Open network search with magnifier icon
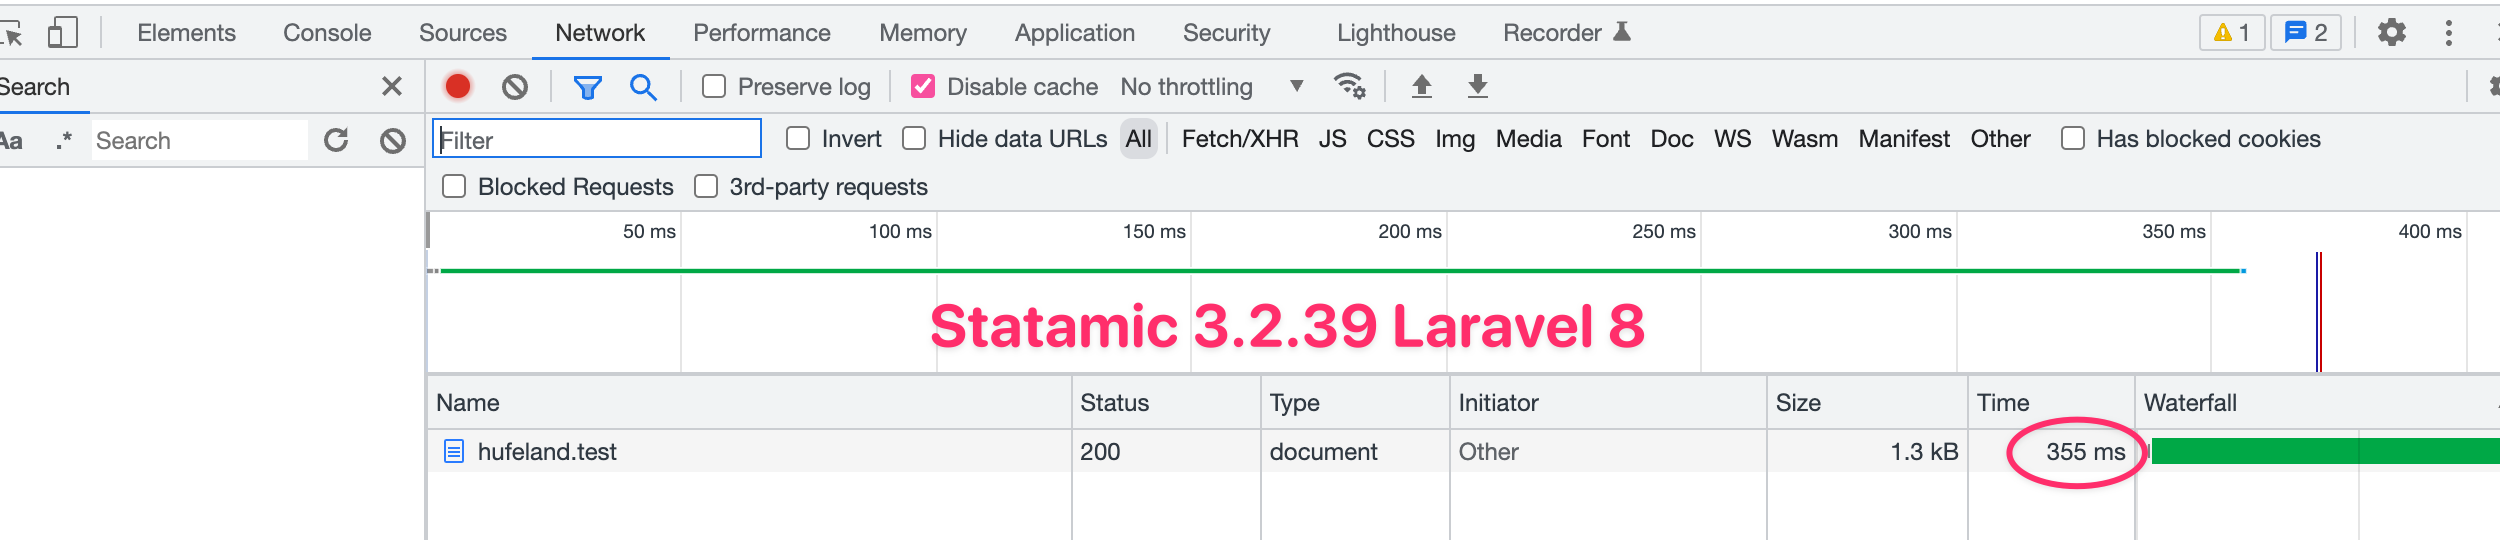The height and width of the screenshot is (540, 2500). point(643,88)
